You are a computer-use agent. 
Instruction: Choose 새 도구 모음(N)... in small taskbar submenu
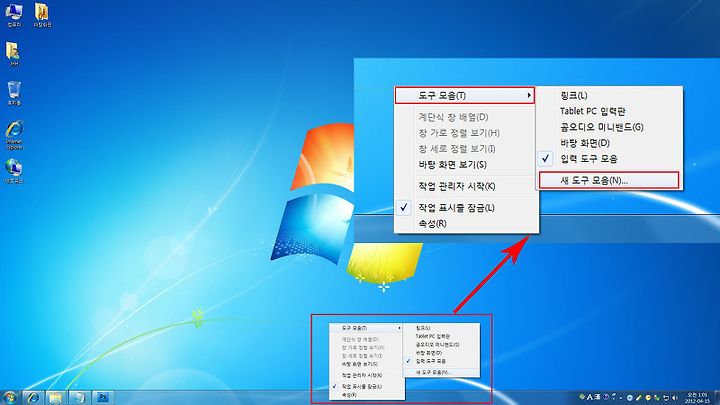441,372
